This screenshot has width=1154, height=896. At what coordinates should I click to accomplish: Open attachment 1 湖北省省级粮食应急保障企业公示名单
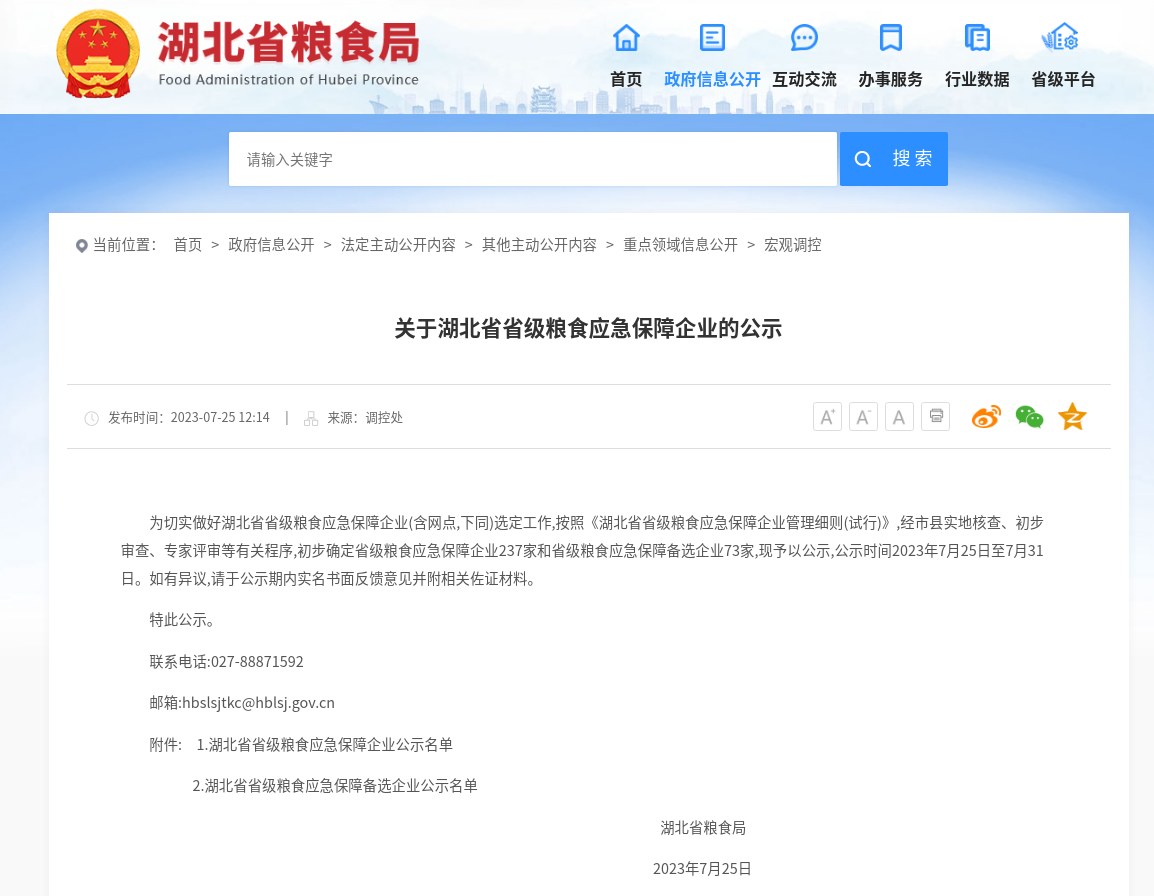coord(325,745)
